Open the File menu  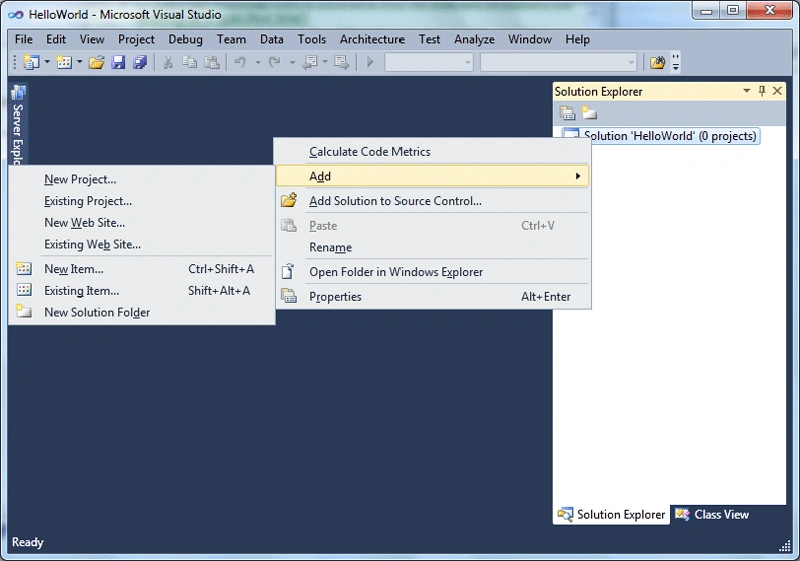click(x=23, y=39)
